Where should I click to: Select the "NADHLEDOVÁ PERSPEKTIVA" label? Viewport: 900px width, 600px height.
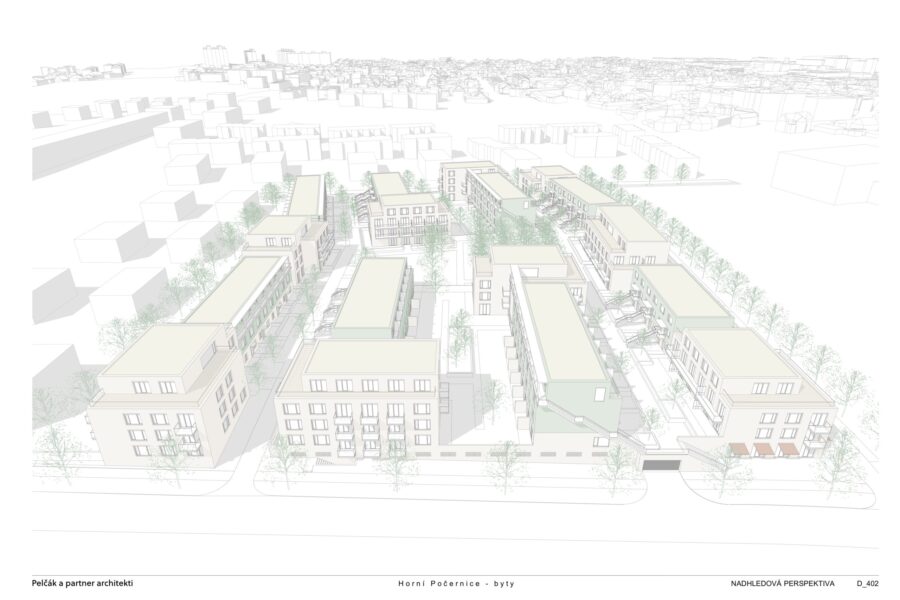click(782, 583)
